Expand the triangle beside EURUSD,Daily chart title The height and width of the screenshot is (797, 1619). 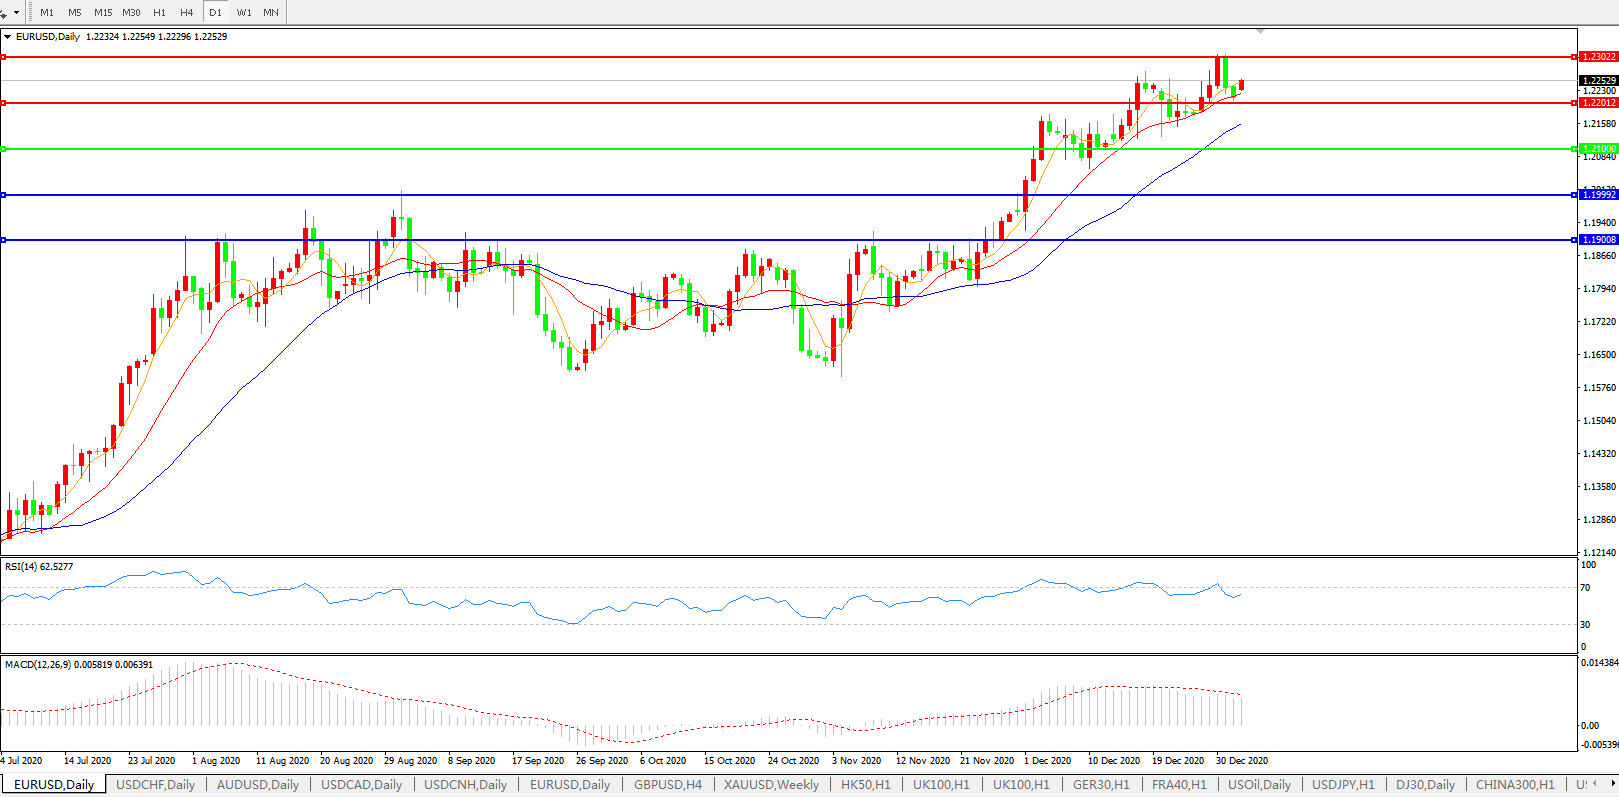[x=8, y=37]
